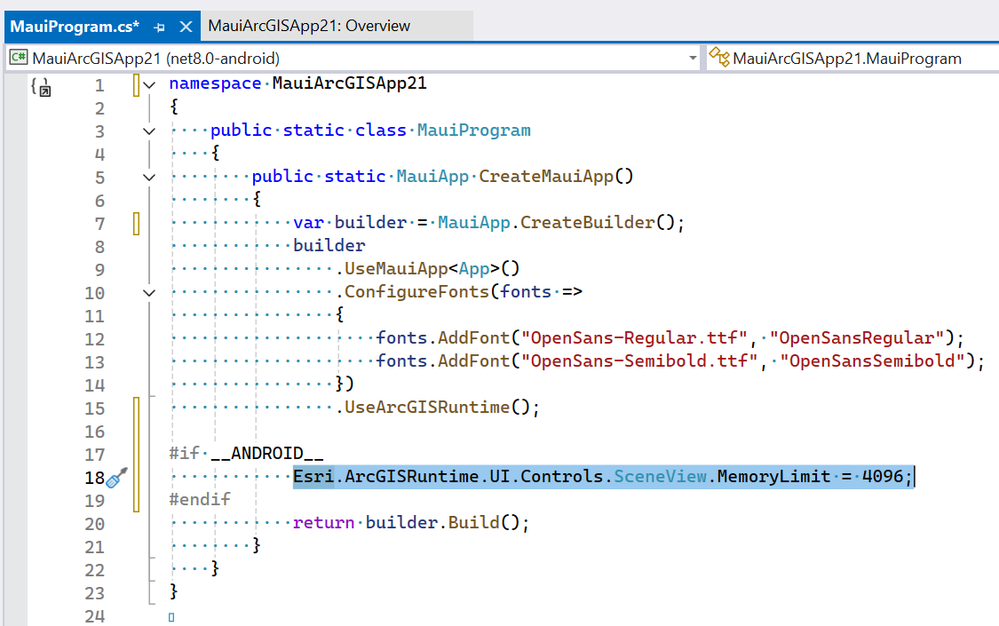Click the MauiApp type in CreateBuilder line
Image resolution: width=999 pixels, height=626 pixels.
point(473,222)
